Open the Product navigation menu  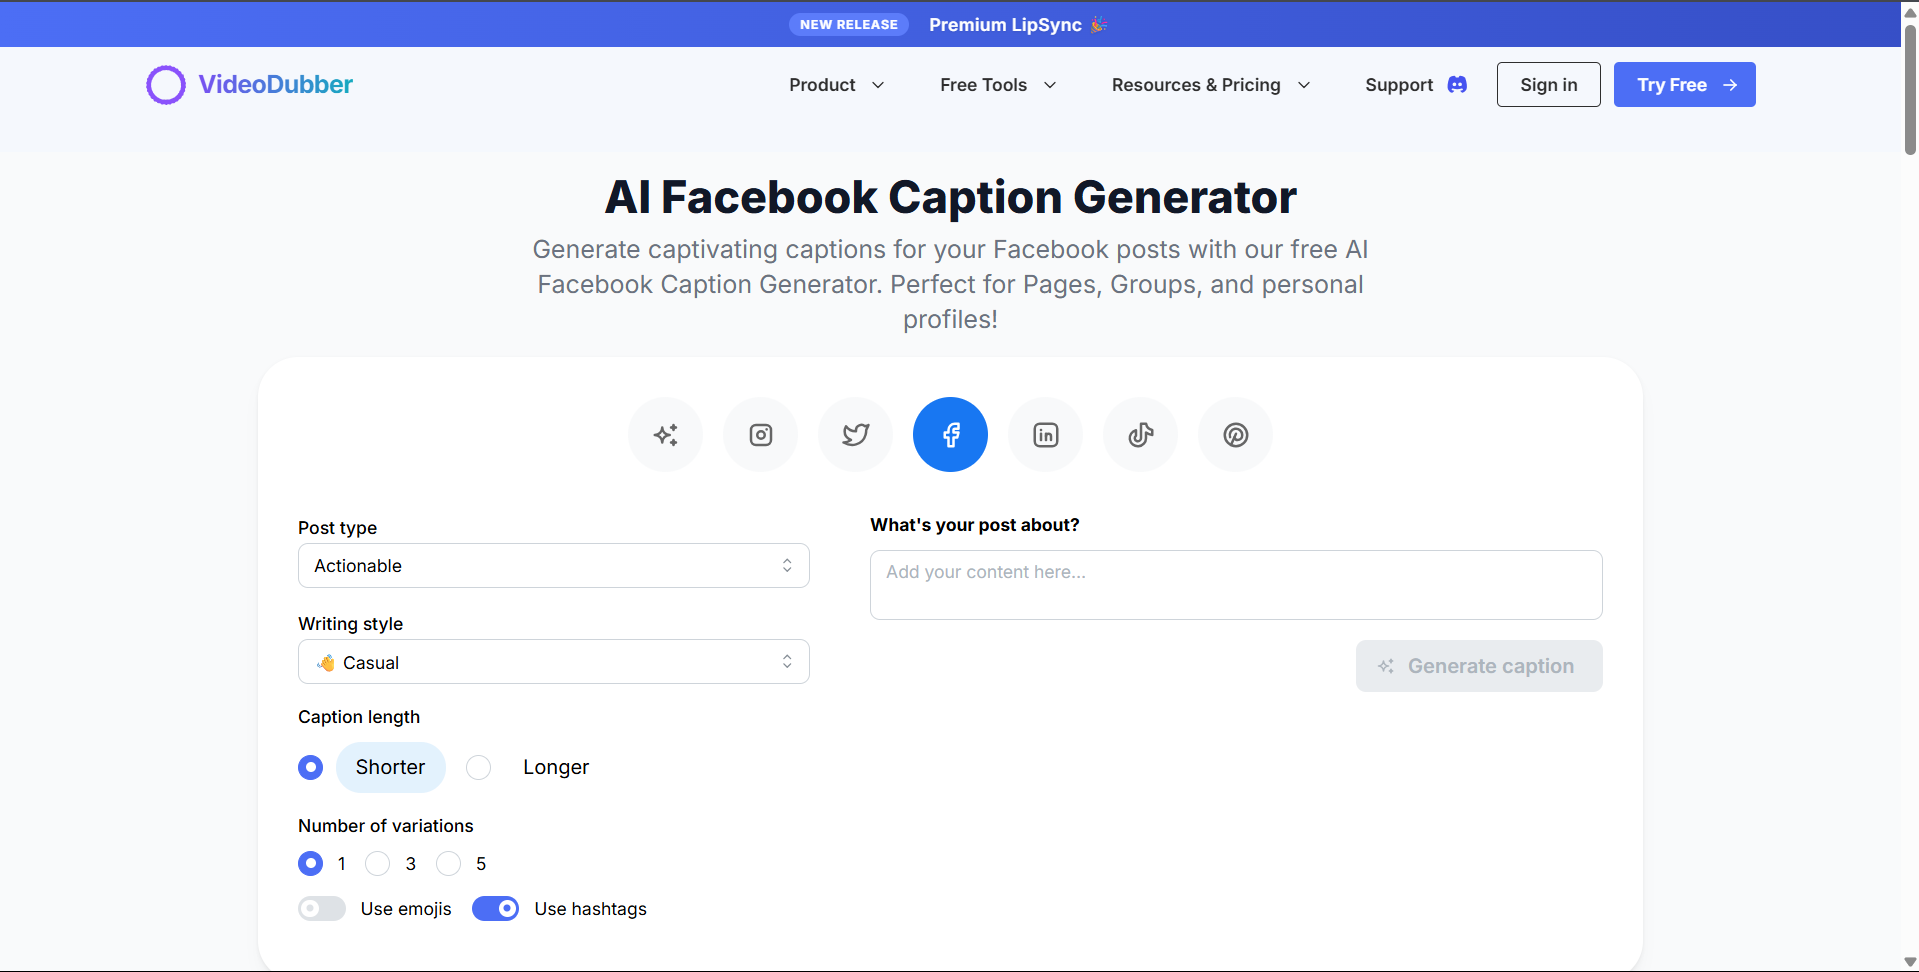coord(837,85)
